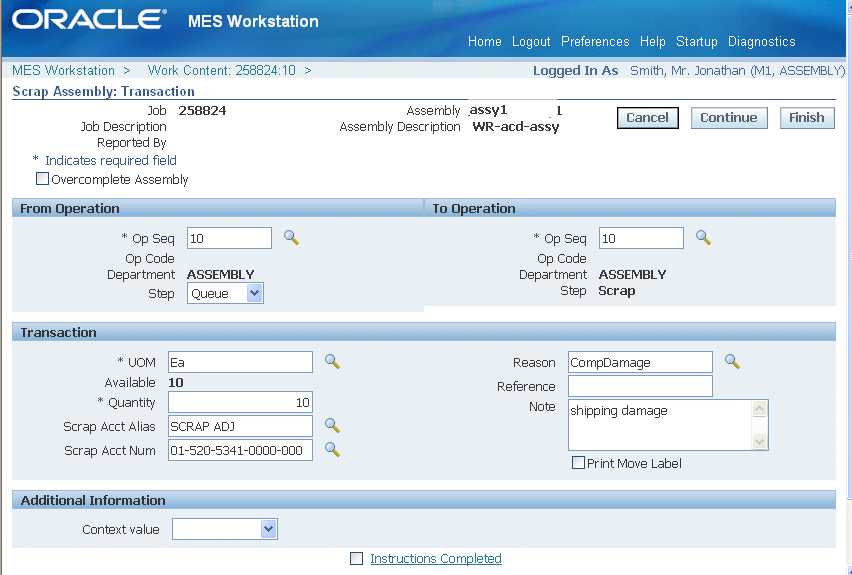Click into the UOM input field

[240, 362]
